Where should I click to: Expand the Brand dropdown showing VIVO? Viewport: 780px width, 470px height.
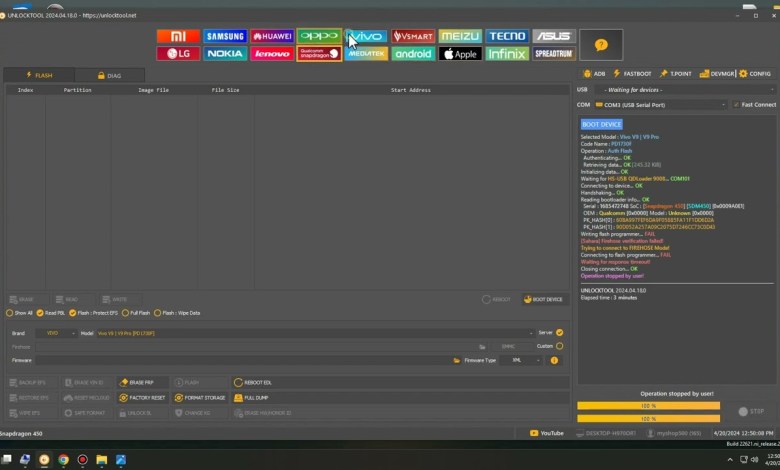55,333
